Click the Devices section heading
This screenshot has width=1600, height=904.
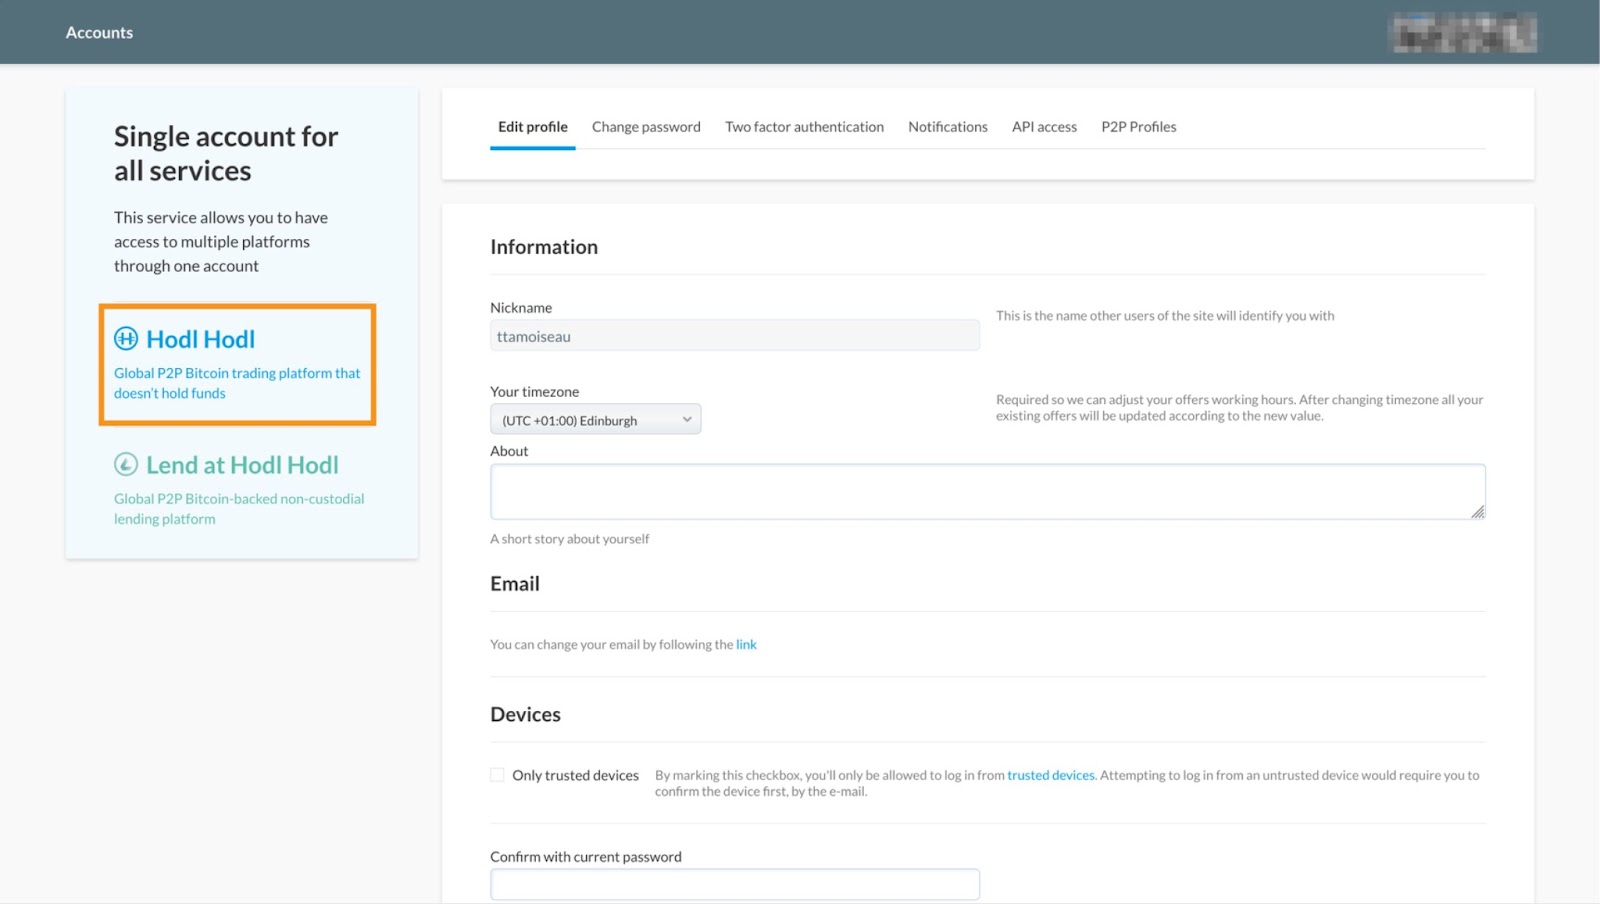[525, 715]
